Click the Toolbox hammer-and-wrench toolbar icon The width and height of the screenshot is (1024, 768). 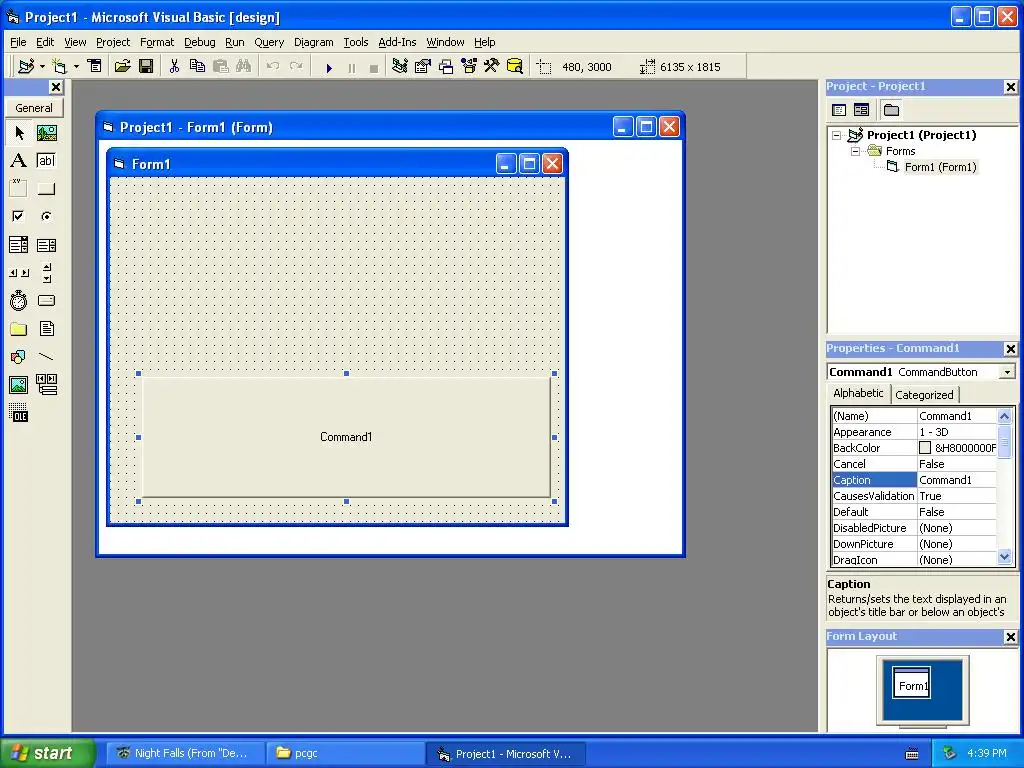tap(491, 66)
